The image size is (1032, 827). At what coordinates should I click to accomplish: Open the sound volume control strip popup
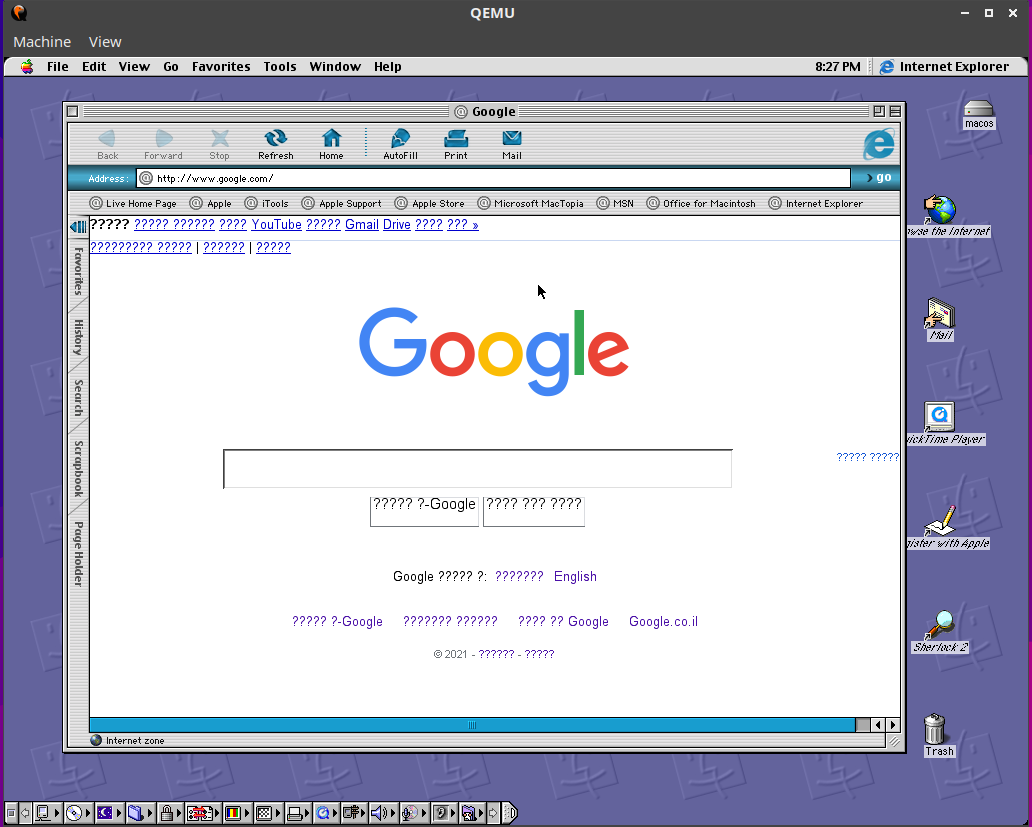point(382,813)
